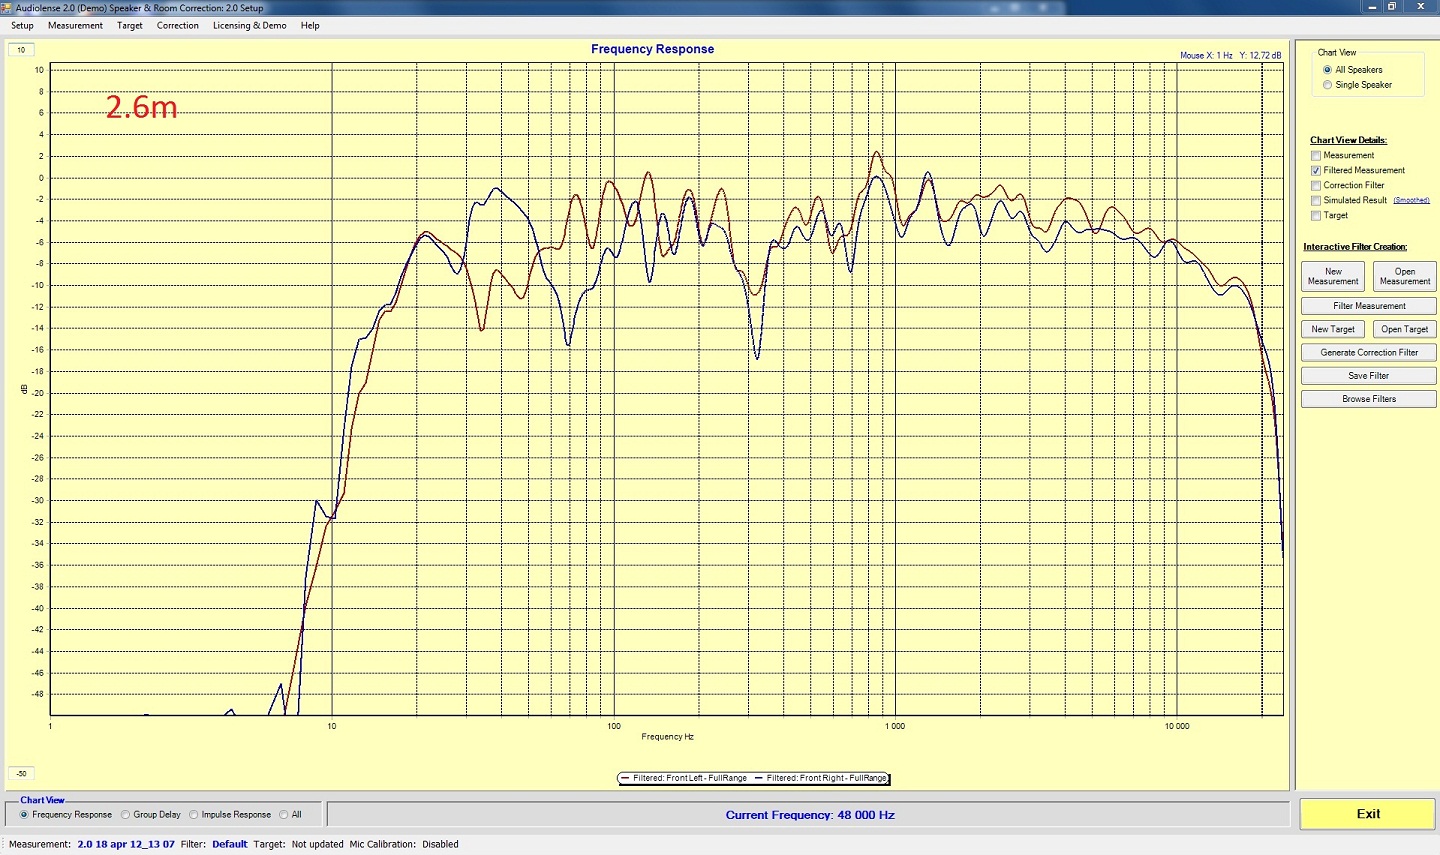
Task: Select the Frequency Response chart view radio
Action: [x=24, y=815]
